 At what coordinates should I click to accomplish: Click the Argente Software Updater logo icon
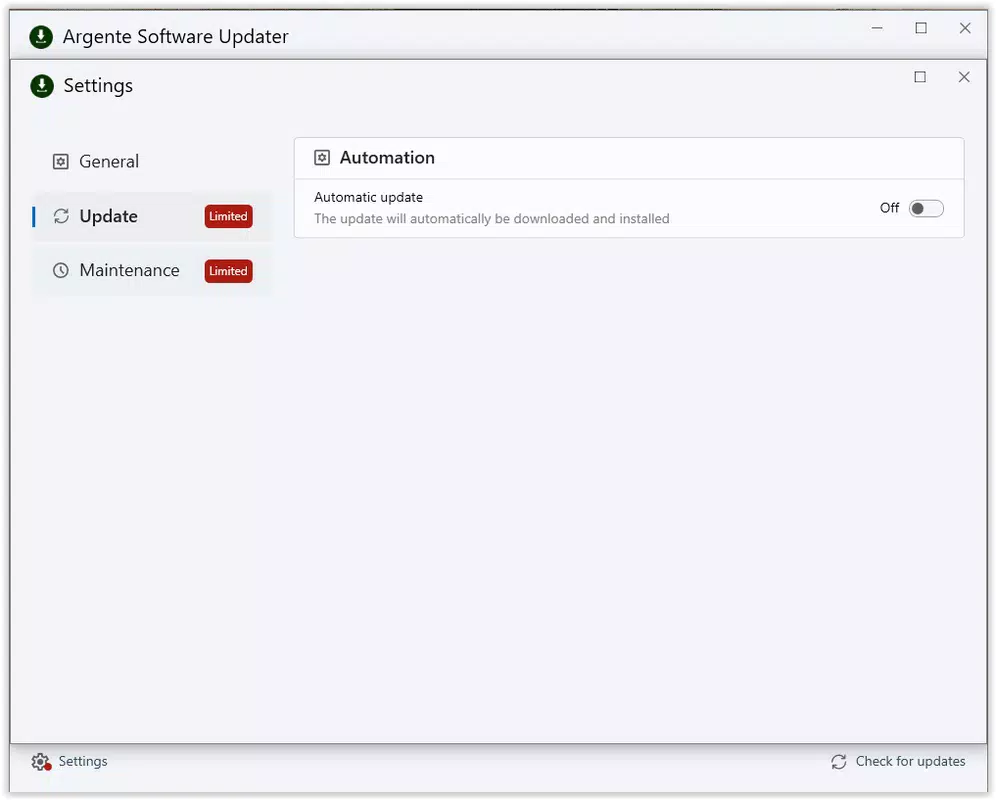pos(41,37)
